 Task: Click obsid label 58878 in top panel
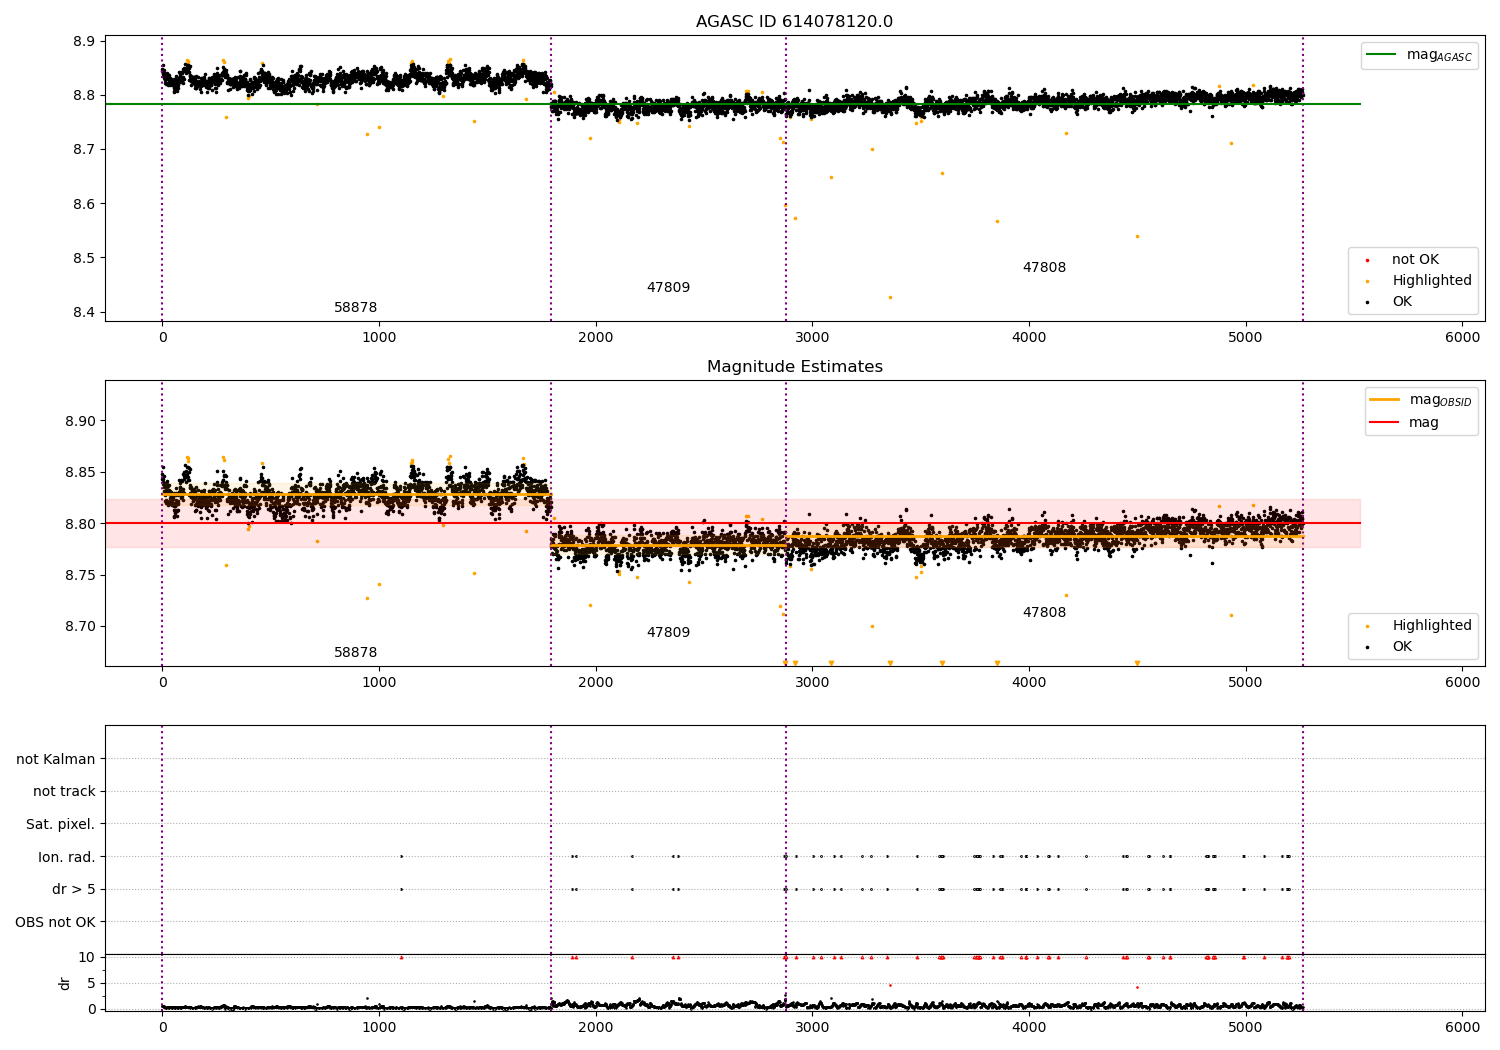[x=356, y=308]
